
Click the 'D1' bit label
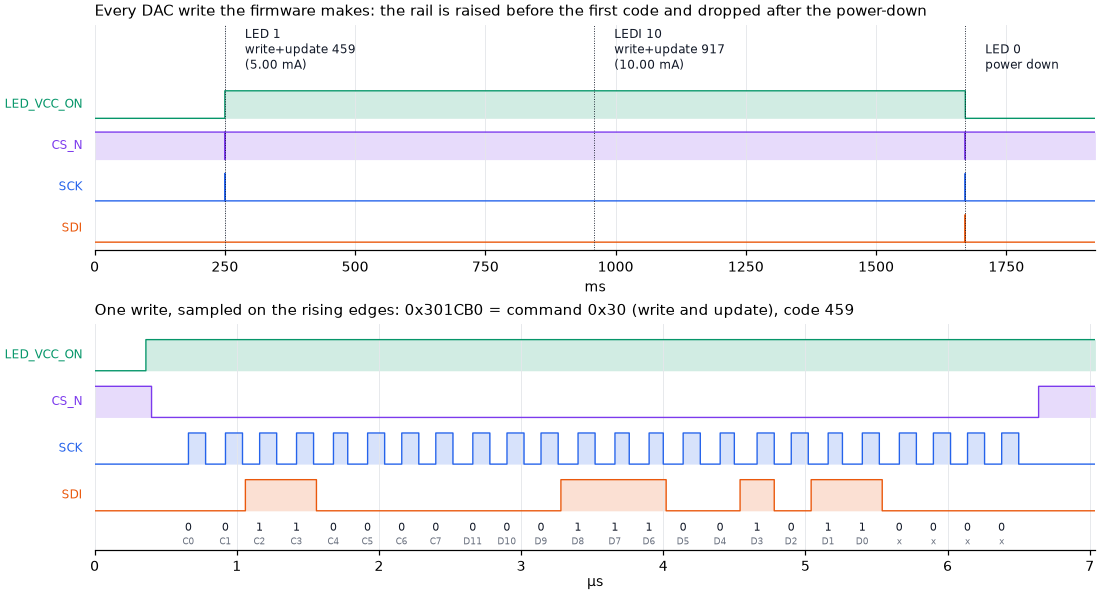(x=828, y=541)
